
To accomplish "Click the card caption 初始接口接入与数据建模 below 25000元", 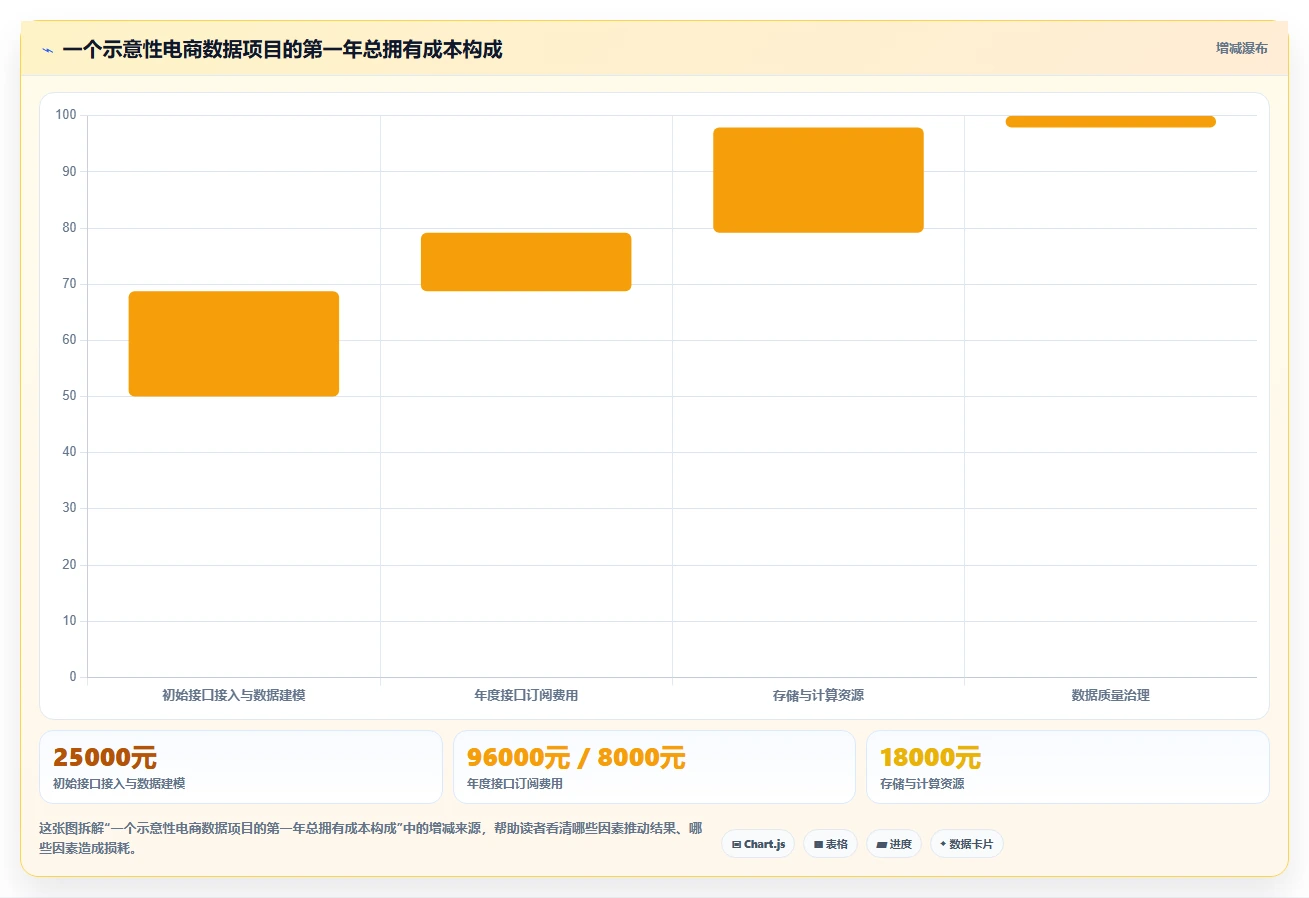I will pyautogui.click(x=119, y=784).
